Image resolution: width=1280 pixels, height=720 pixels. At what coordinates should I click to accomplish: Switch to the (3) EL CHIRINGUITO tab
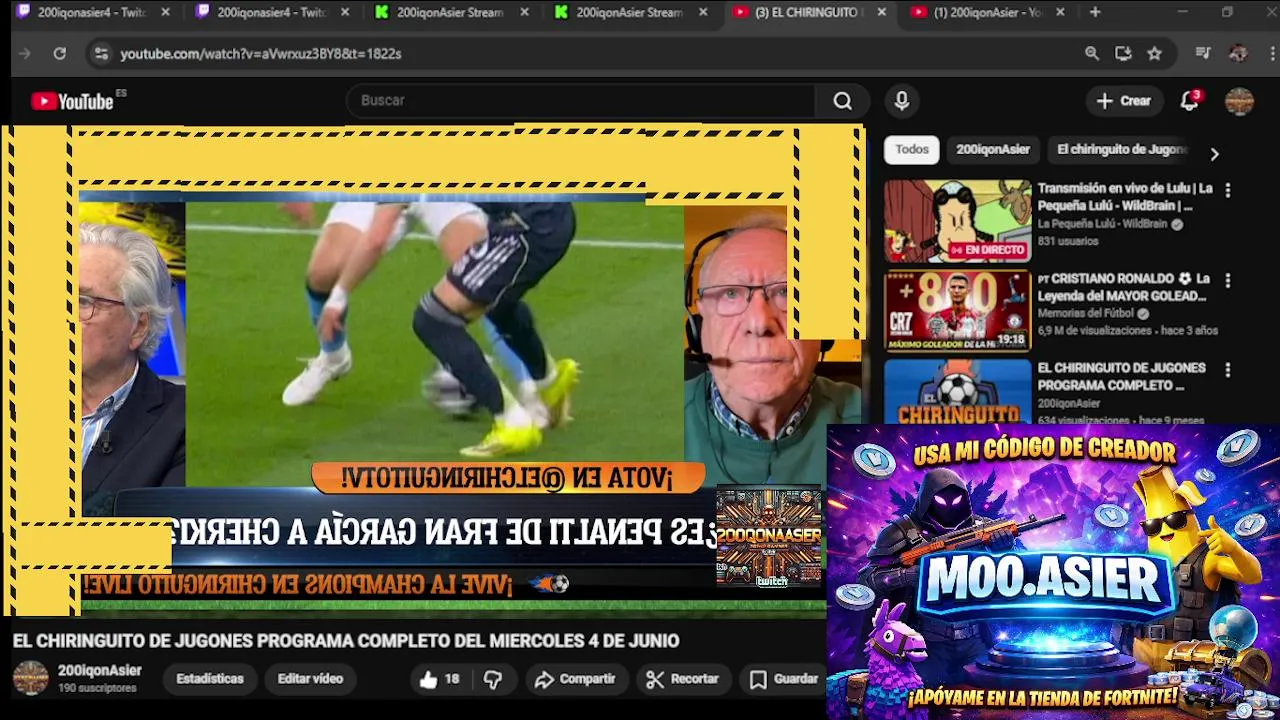coord(808,13)
